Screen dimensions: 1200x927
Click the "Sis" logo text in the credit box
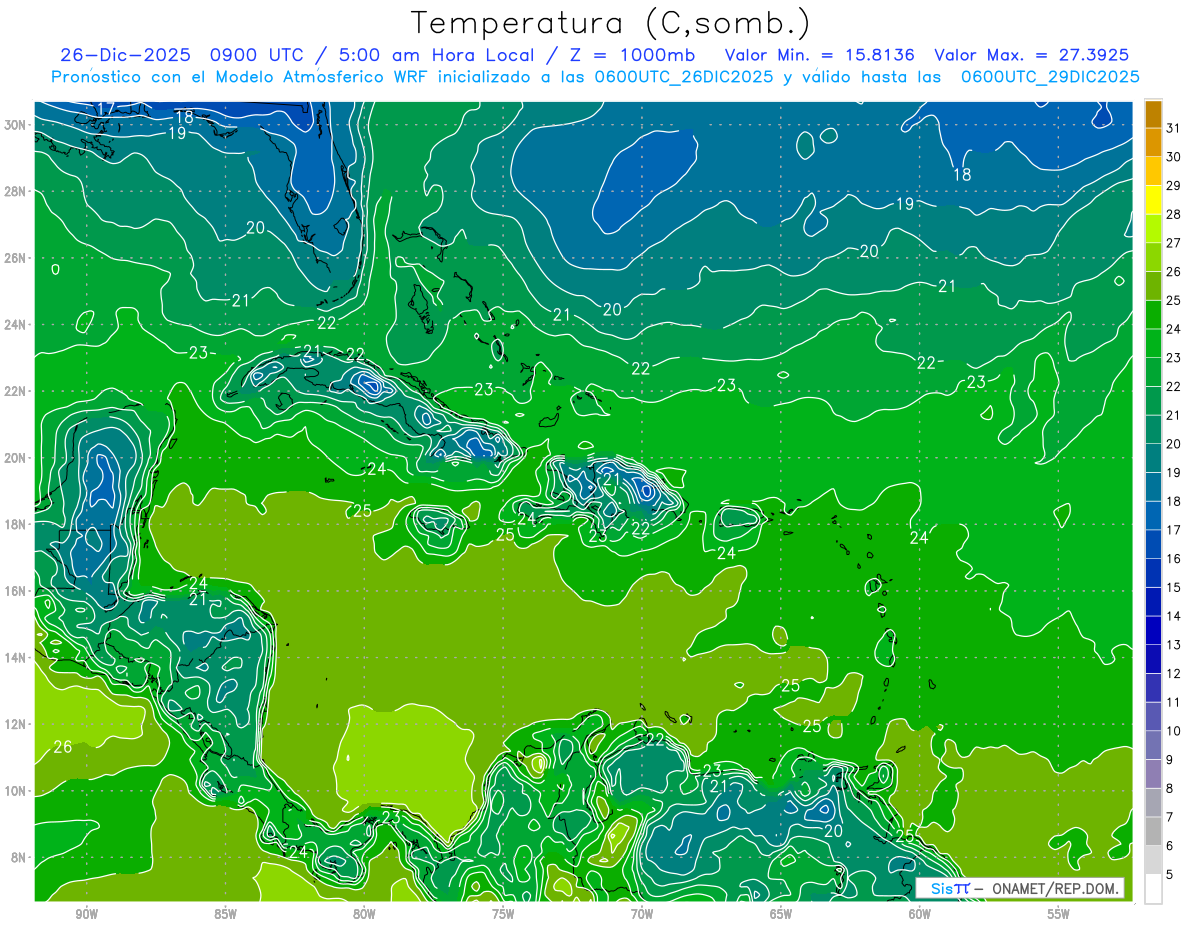[x=942, y=888]
